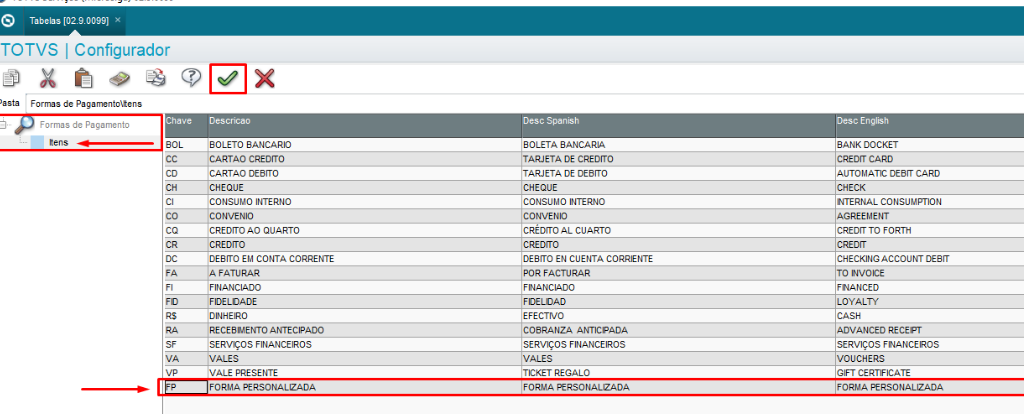
Task: Click the DINHEIRO cell
Action: tap(364, 316)
